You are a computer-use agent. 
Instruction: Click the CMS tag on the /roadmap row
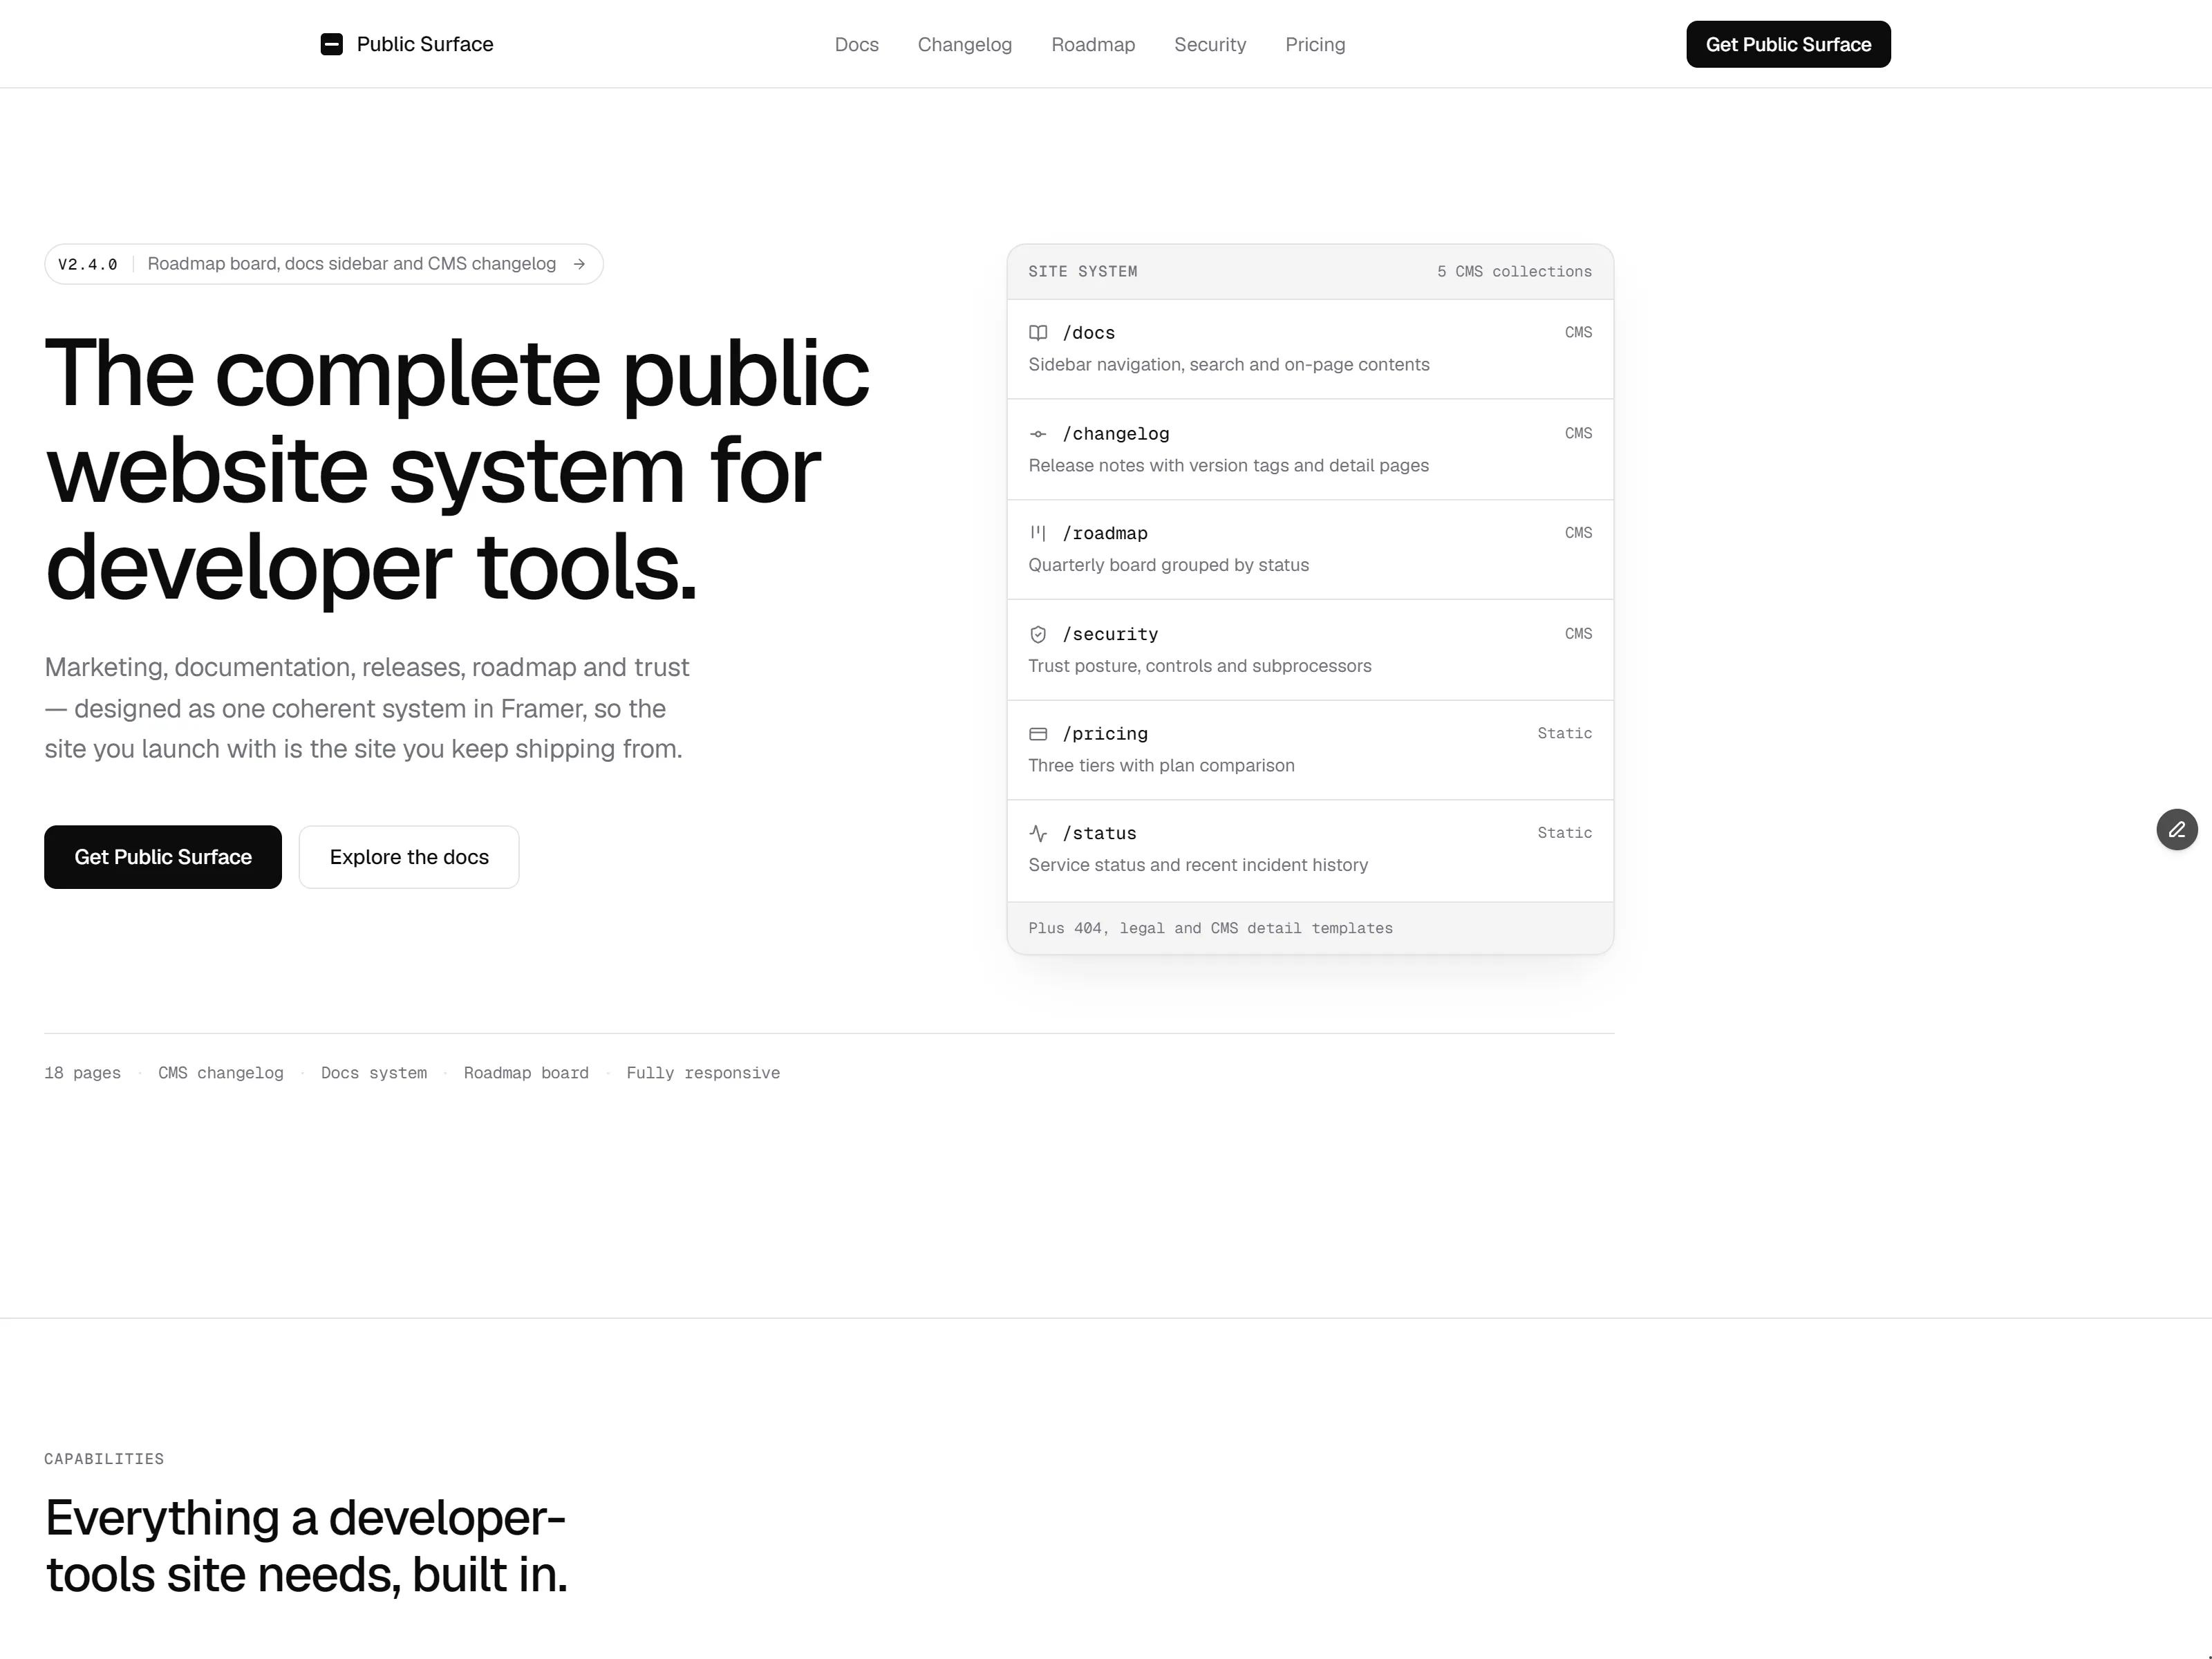tap(1578, 533)
